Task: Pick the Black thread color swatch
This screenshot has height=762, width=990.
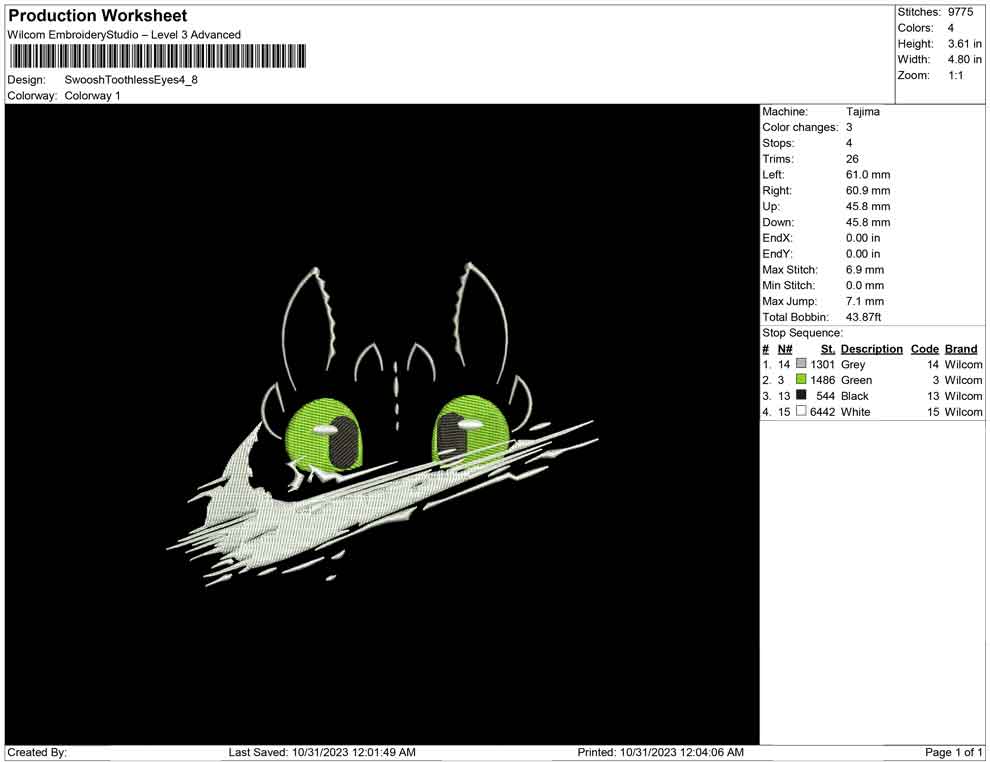Action: coord(801,396)
